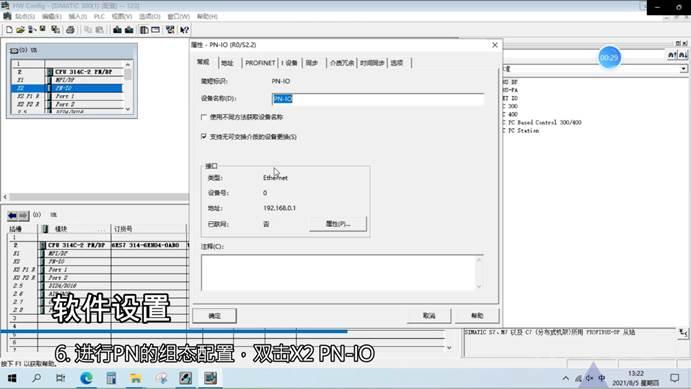Click the Open folder toolbar icon
The image size is (691, 389).
20,30
